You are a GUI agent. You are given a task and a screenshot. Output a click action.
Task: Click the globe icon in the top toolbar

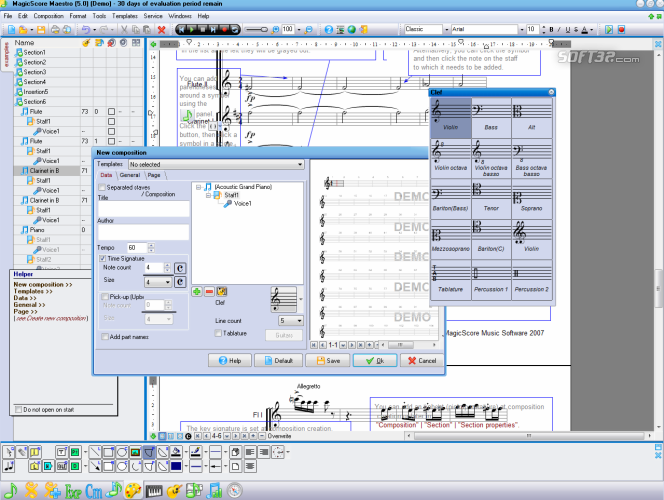(x=351, y=29)
